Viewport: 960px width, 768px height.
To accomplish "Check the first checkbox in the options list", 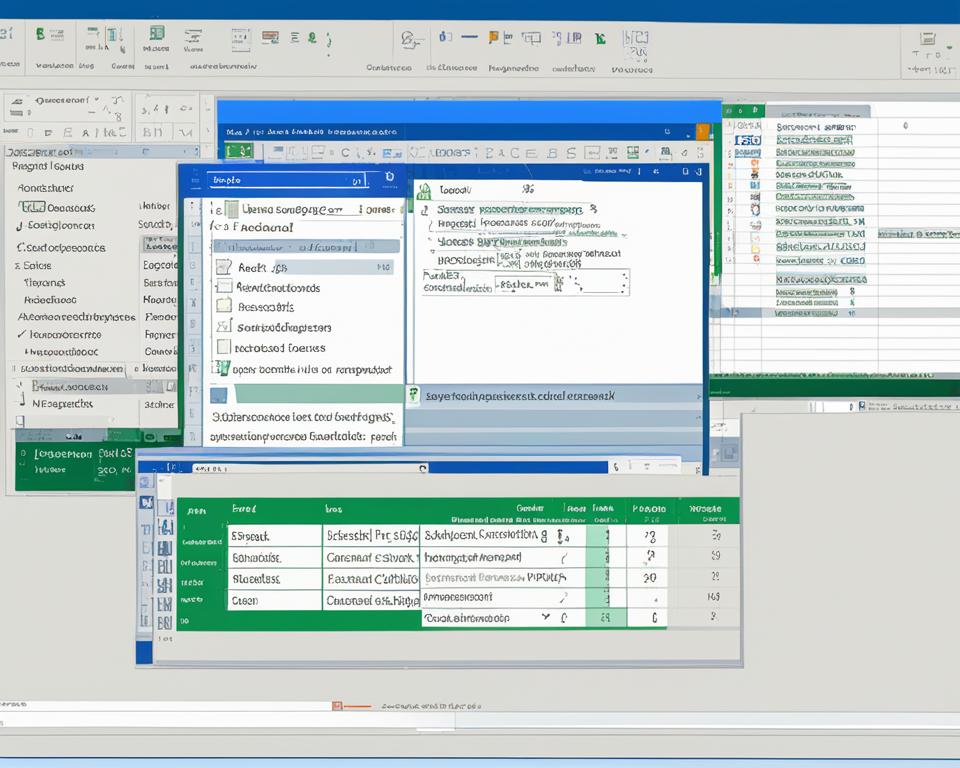I will (x=222, y=267).
